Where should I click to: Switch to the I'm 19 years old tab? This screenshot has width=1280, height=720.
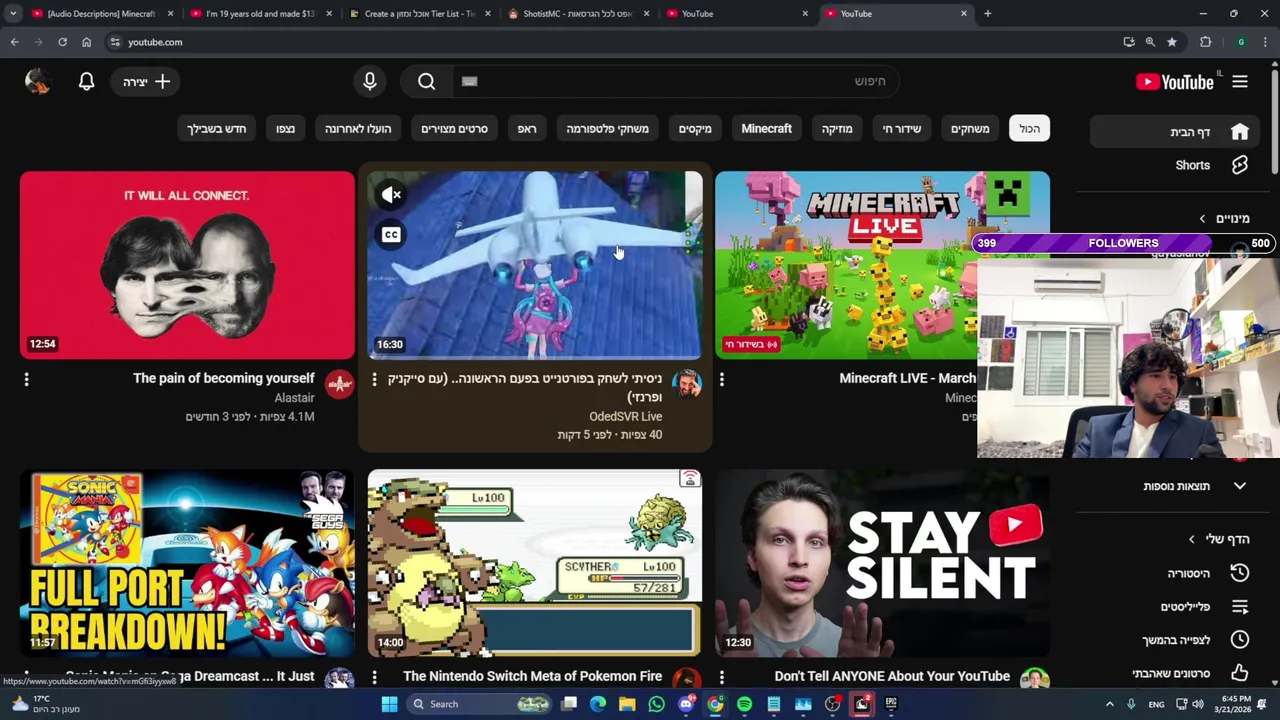pyautogui.click(x=260, y=14)
